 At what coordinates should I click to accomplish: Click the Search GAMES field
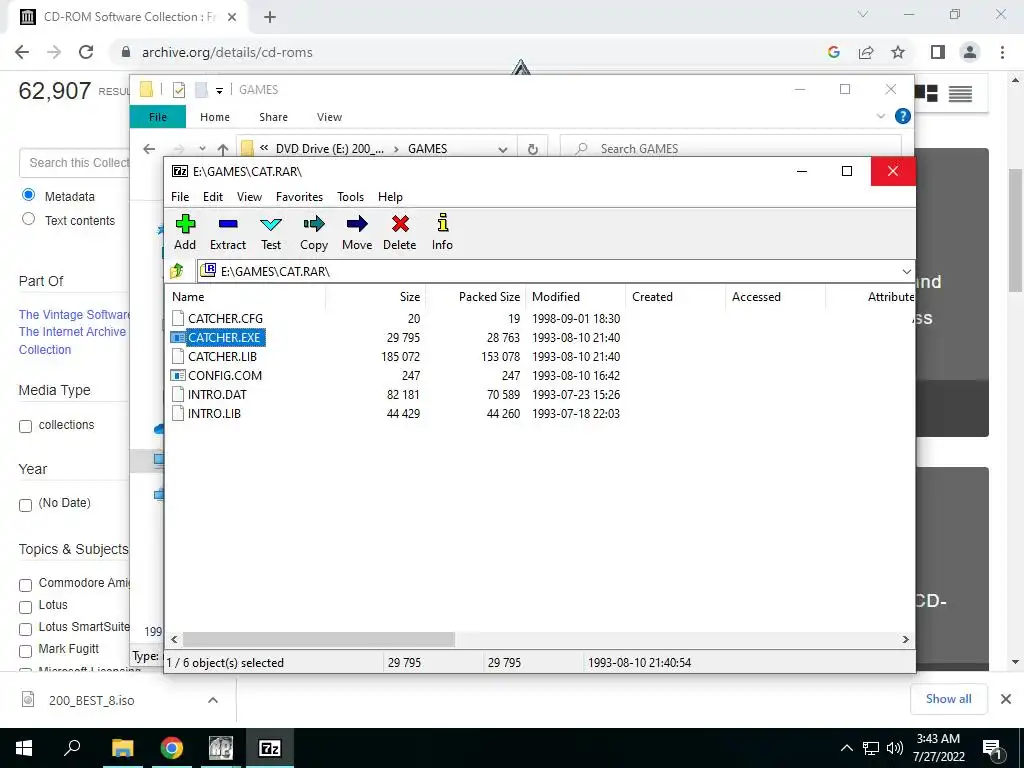pos(731,149)
